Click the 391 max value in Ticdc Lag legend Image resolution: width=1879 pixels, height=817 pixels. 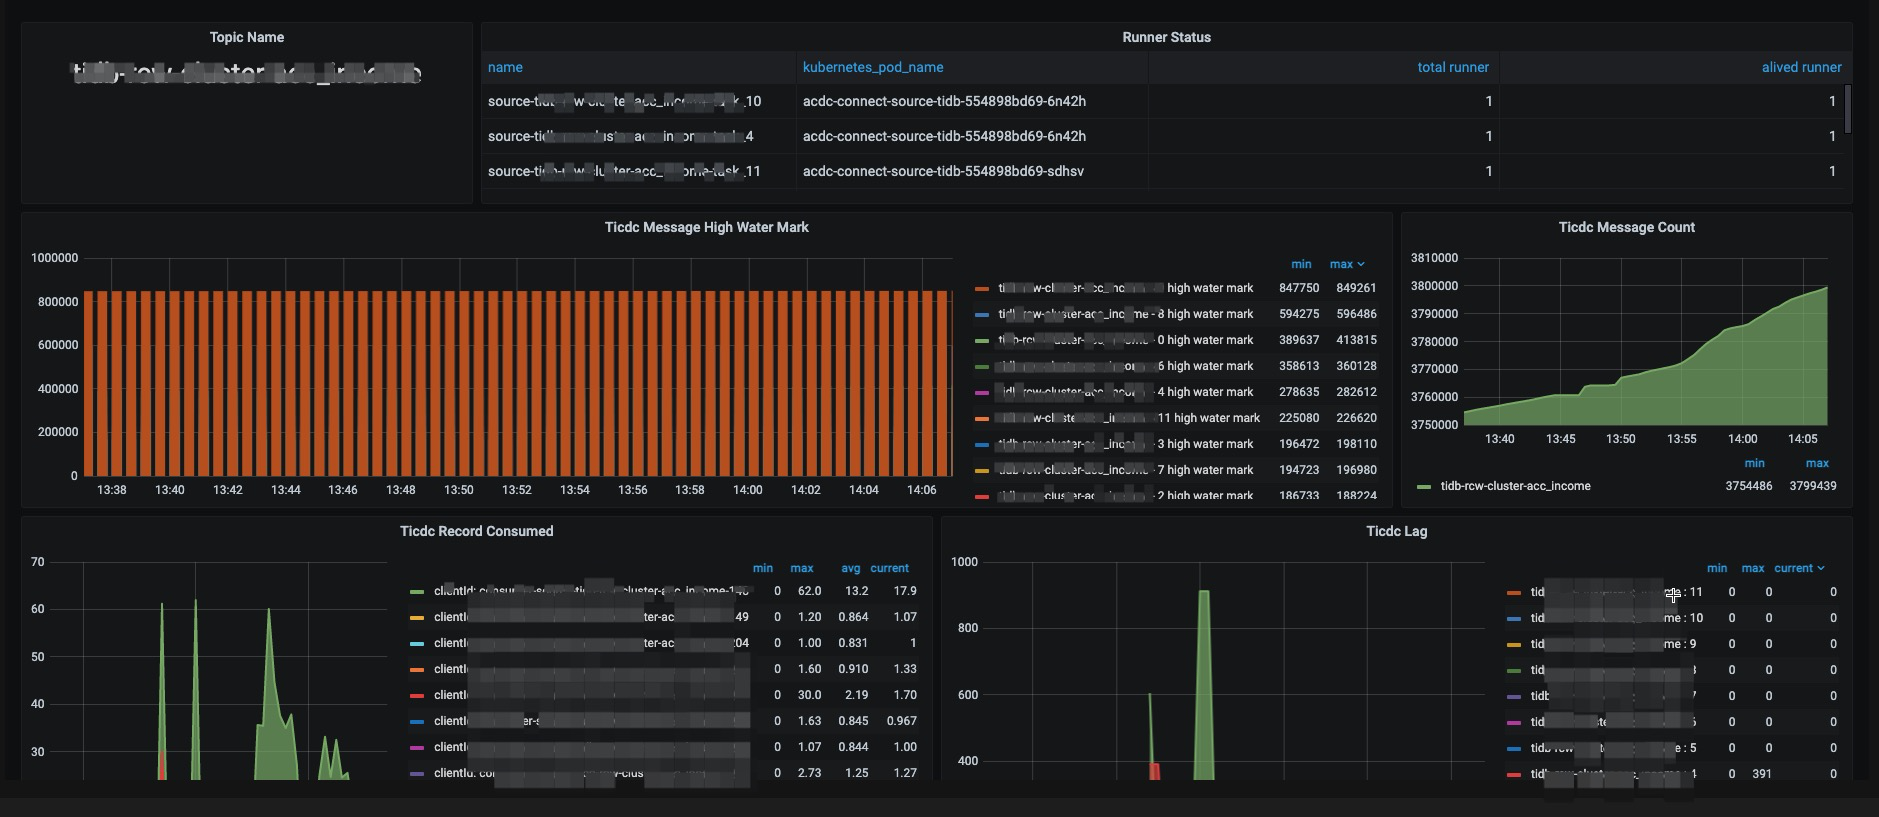[1761, 774]
